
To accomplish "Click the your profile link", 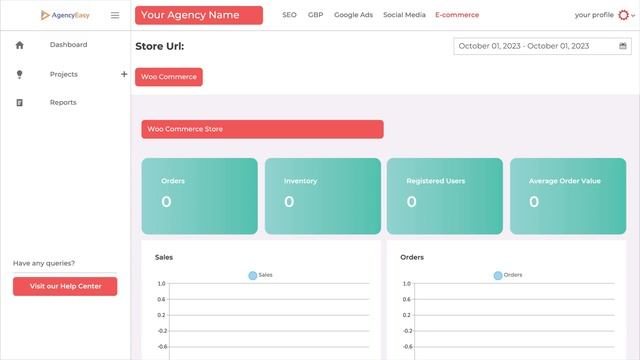I will tap(594, 15).
